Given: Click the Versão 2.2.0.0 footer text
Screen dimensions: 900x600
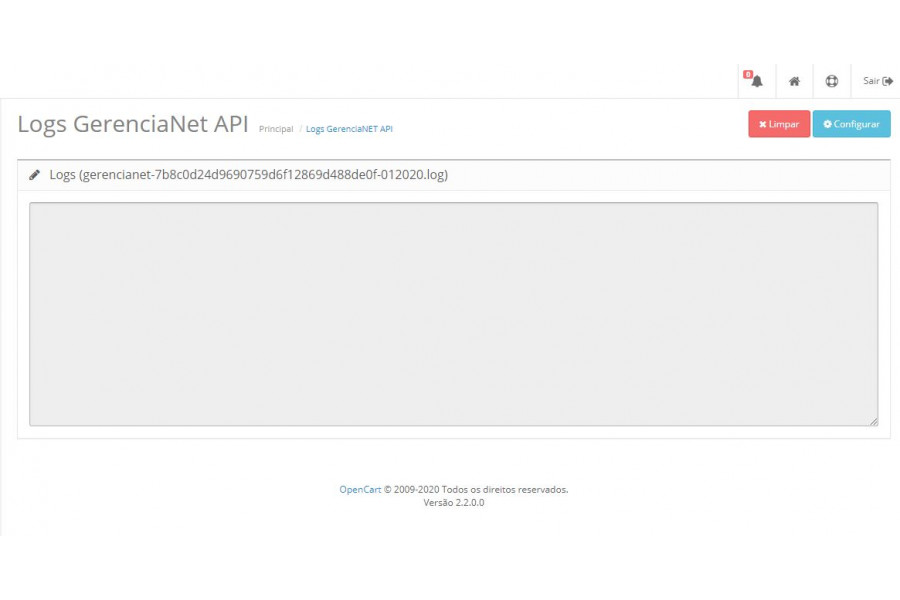Looking at the screenshot, I should 453,502.
